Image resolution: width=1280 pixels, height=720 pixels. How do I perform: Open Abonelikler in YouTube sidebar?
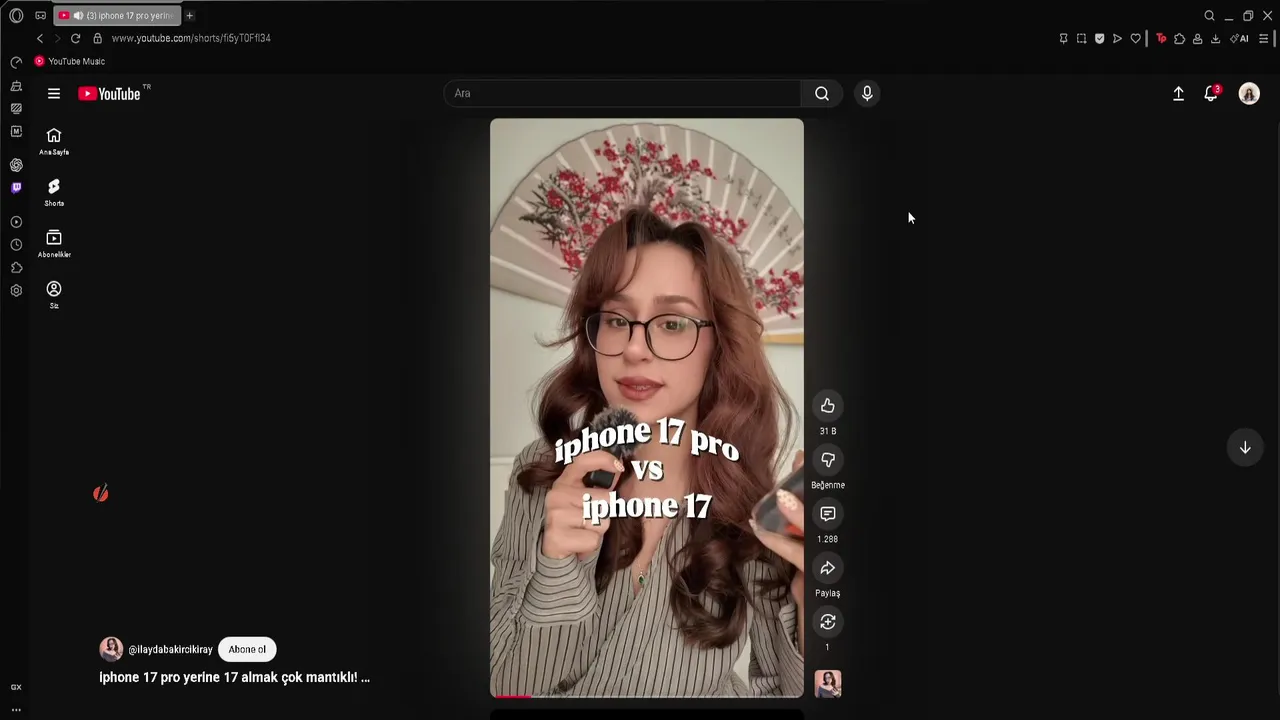tap(54, 244)
